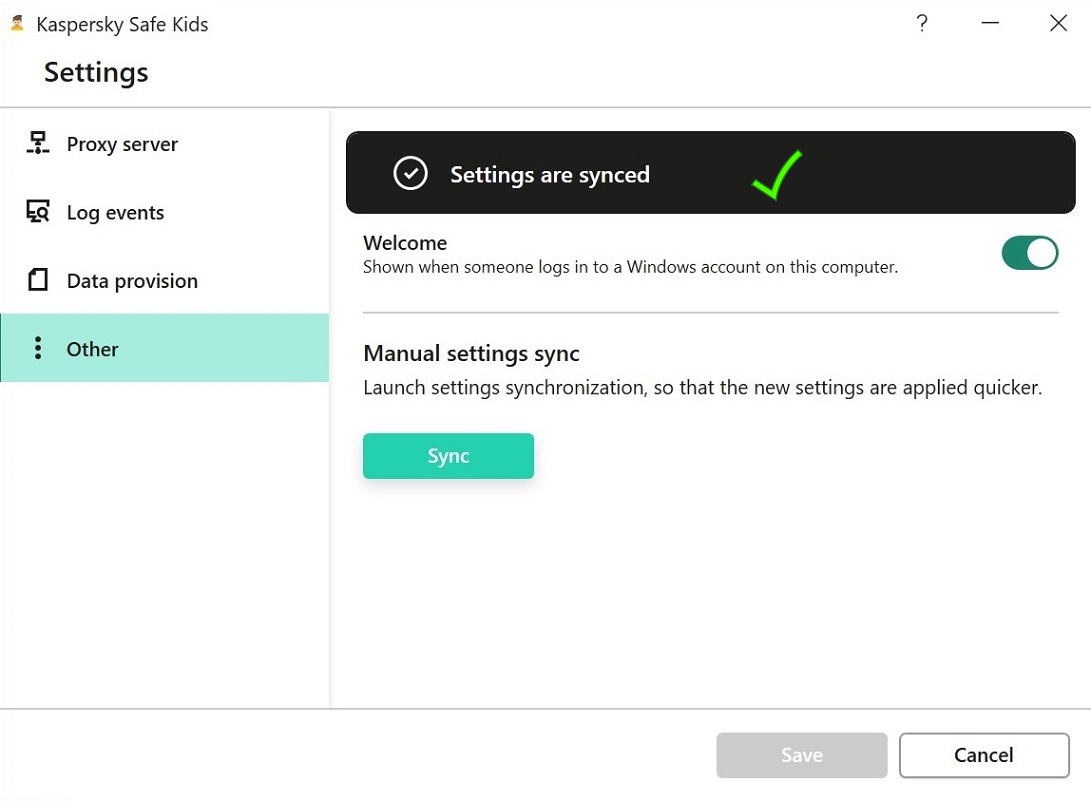Click the greyed-out Save button
This screenshot has width=1091, height=801.
pos(801,755)
